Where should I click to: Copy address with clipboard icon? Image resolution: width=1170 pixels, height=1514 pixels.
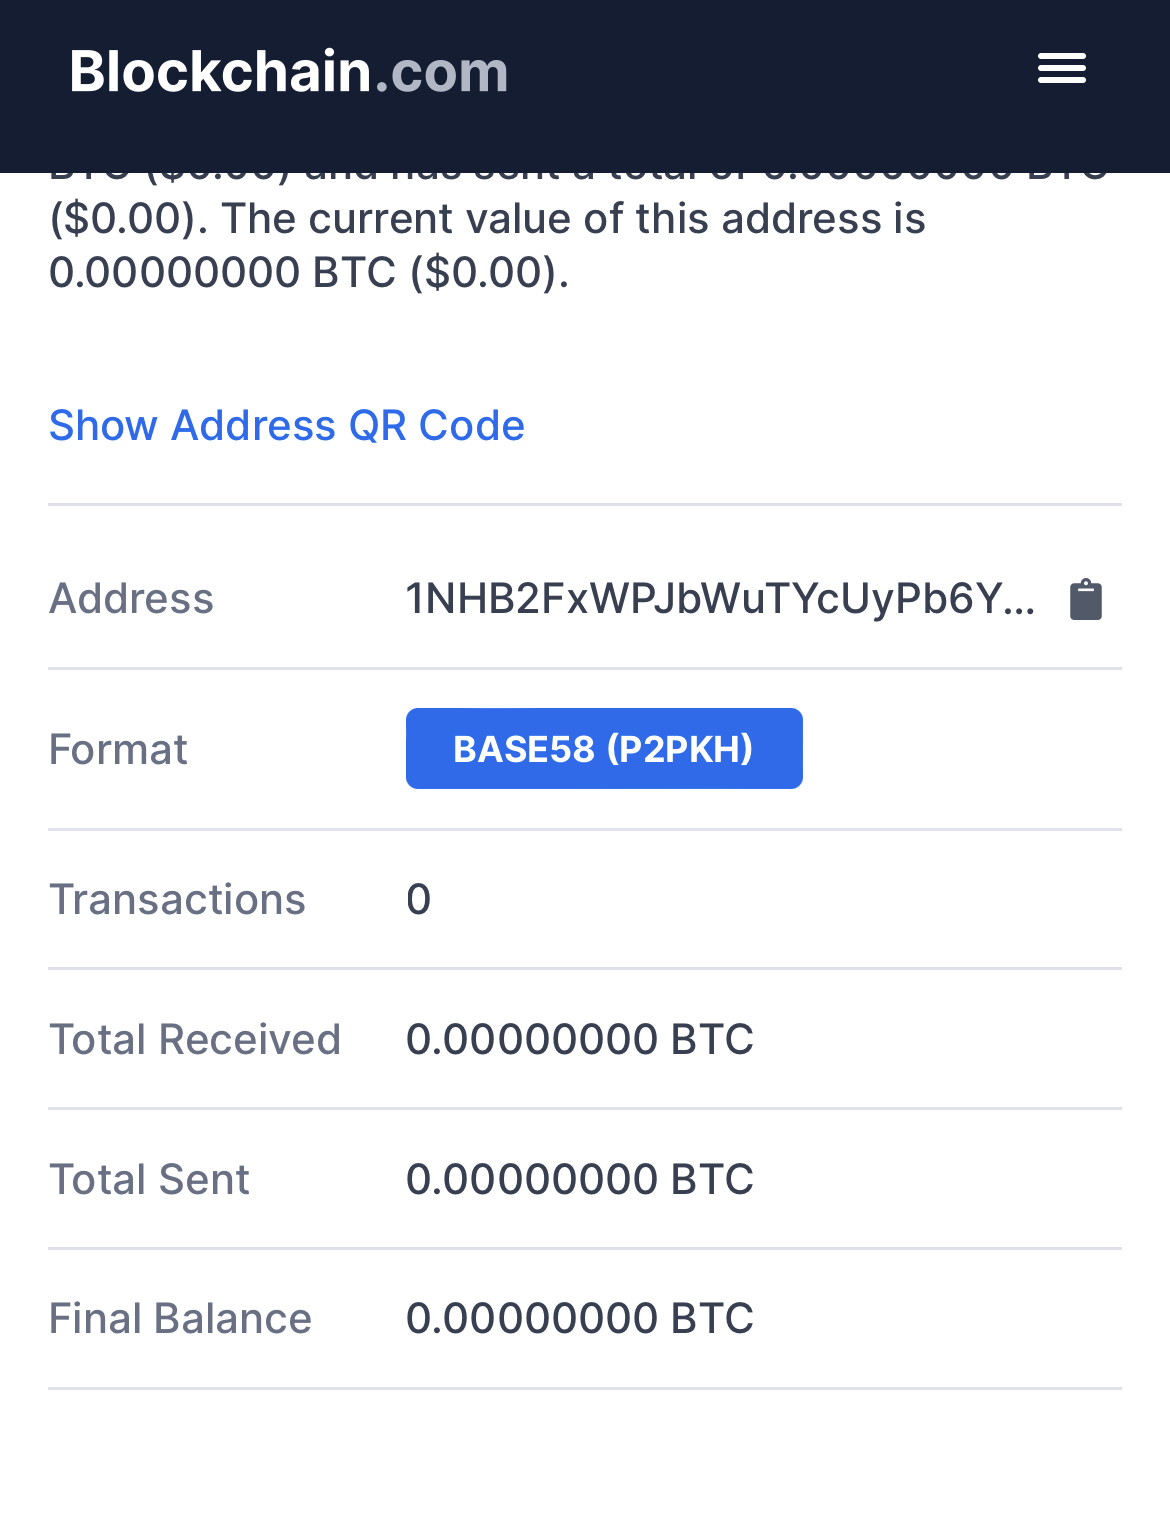tap(1085, 600)
